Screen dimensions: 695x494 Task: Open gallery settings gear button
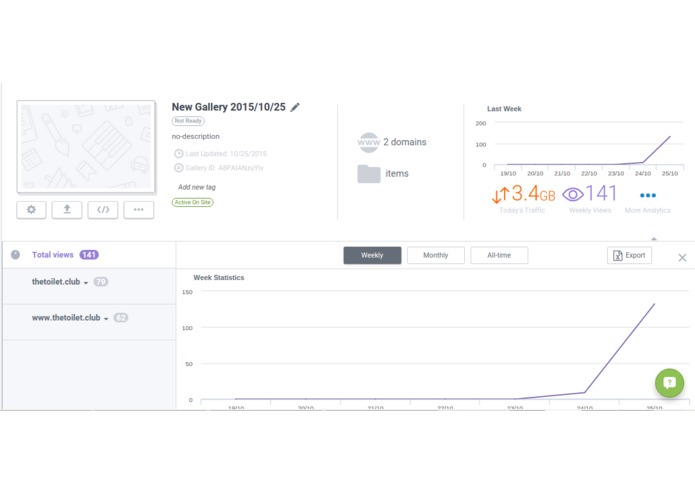click(x=31, y=210)
